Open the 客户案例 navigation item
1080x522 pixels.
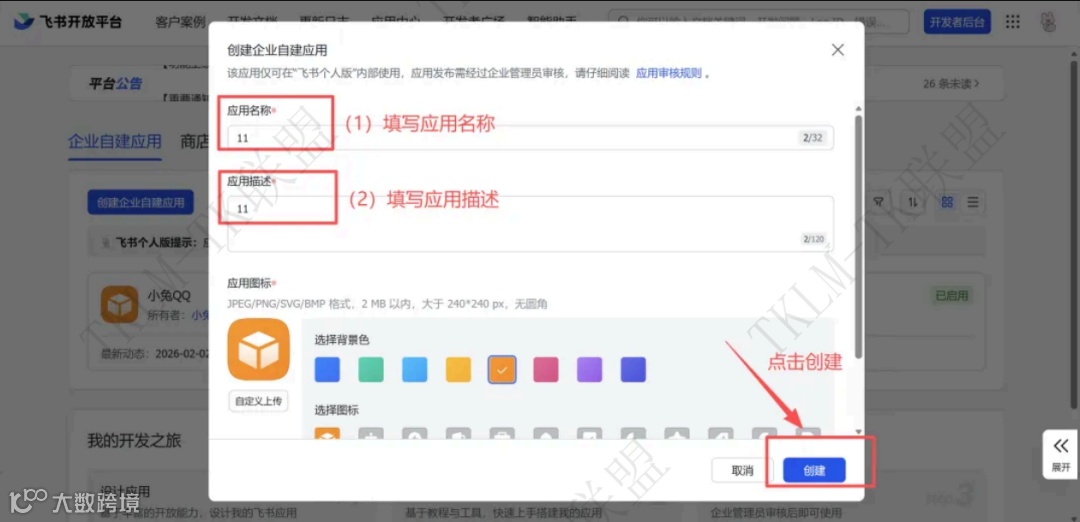coord(180,22)
